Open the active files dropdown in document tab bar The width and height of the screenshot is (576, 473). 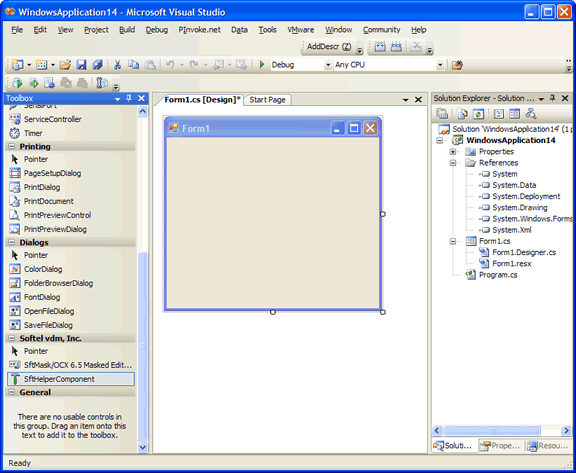[406, 100]
